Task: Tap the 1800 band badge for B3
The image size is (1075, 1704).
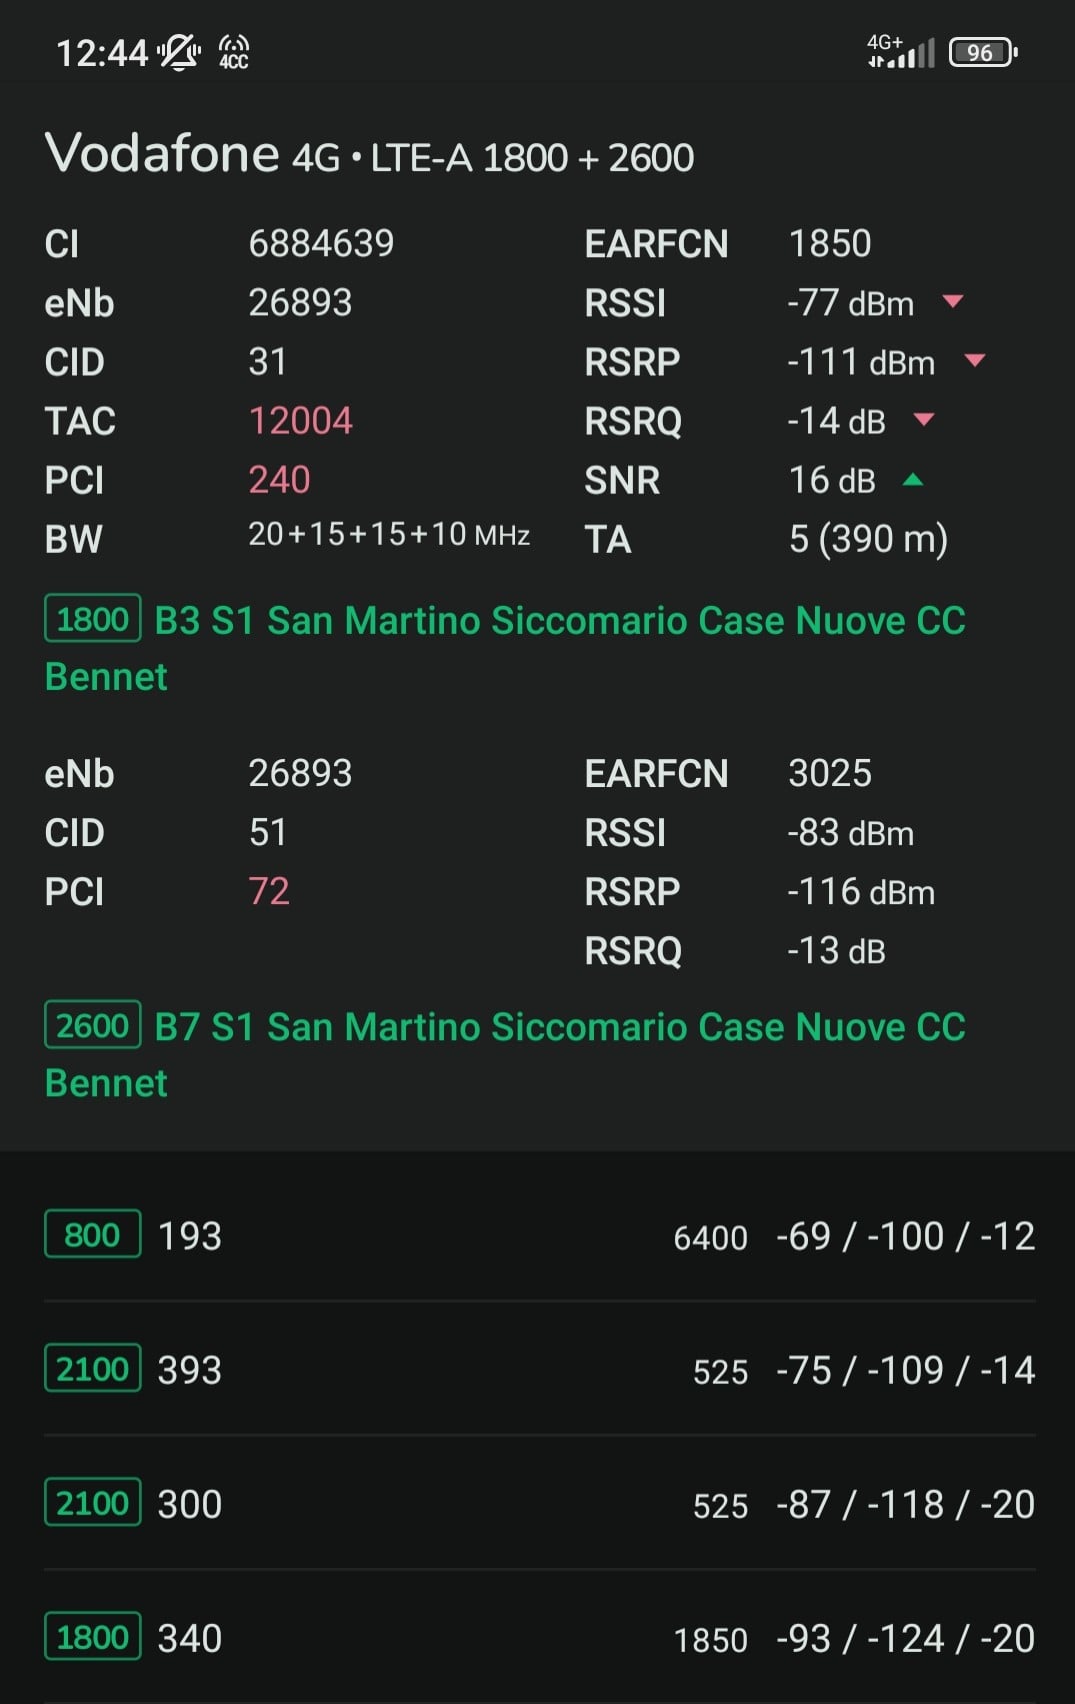Action: (x=92, y=619)
